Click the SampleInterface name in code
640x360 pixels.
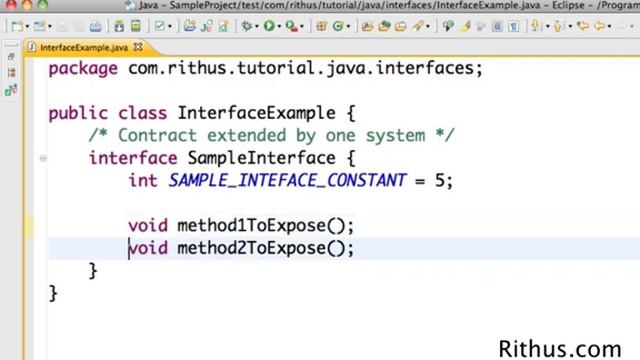coord(261,158)
